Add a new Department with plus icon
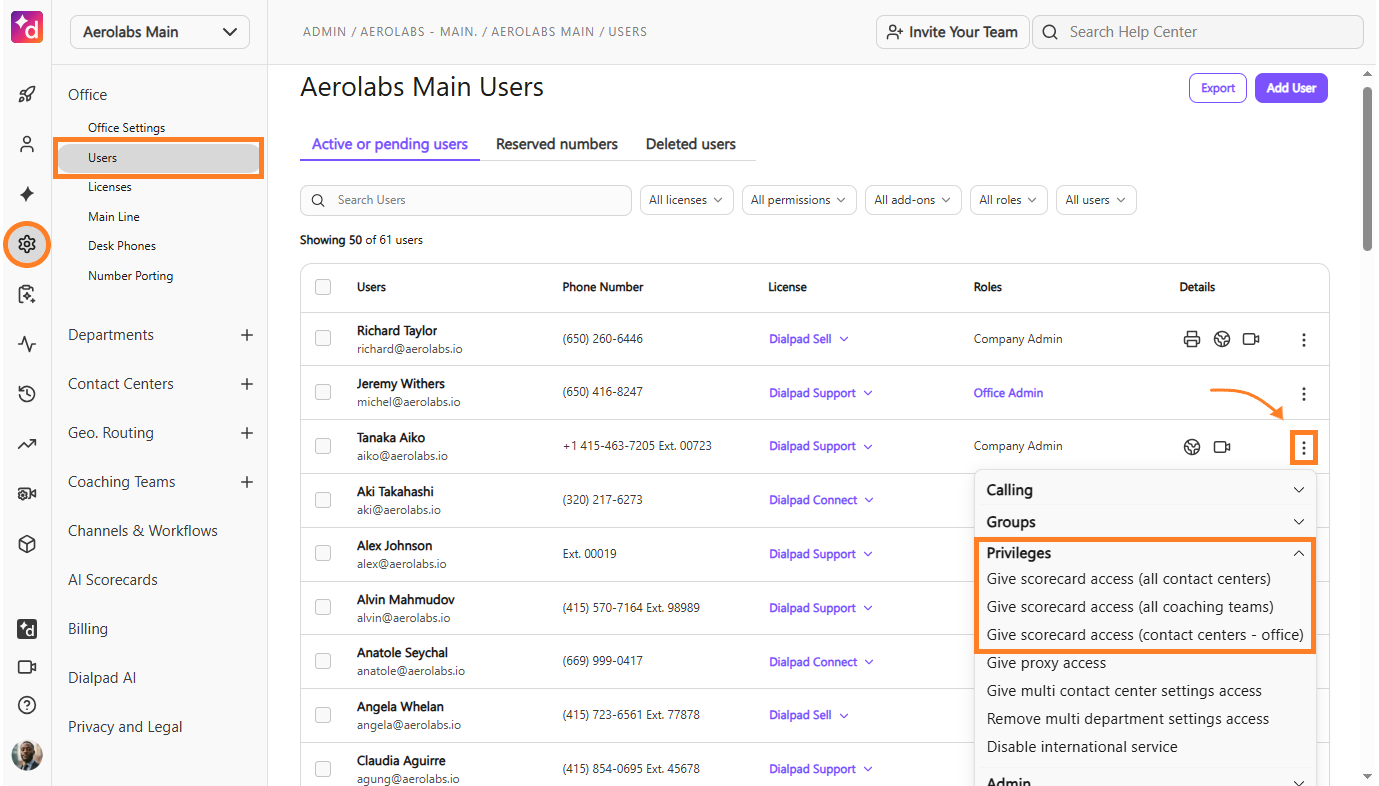Viewport: 1379px width, 786px height. pos(247,335)
